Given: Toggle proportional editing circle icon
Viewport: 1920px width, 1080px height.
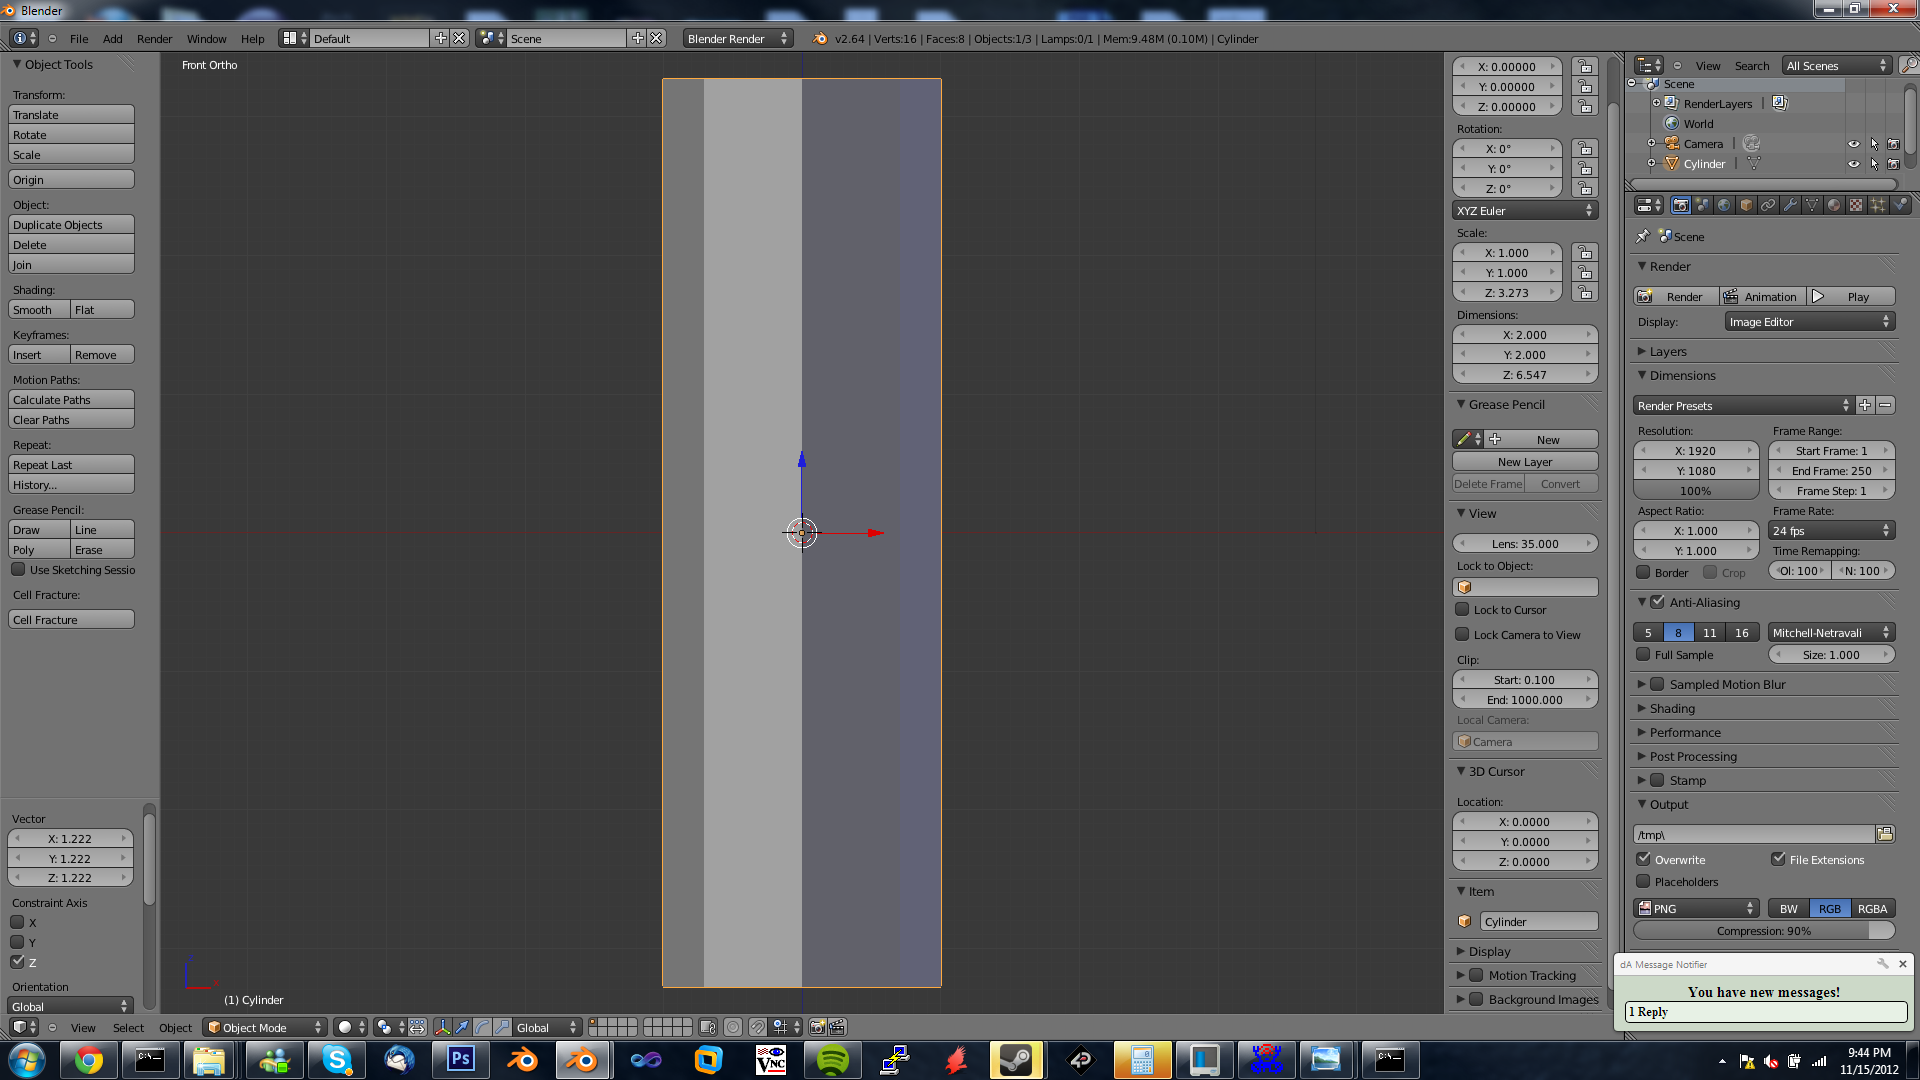Looking at the screenshot, I should pyautogui.click(x=733, y=1027).
